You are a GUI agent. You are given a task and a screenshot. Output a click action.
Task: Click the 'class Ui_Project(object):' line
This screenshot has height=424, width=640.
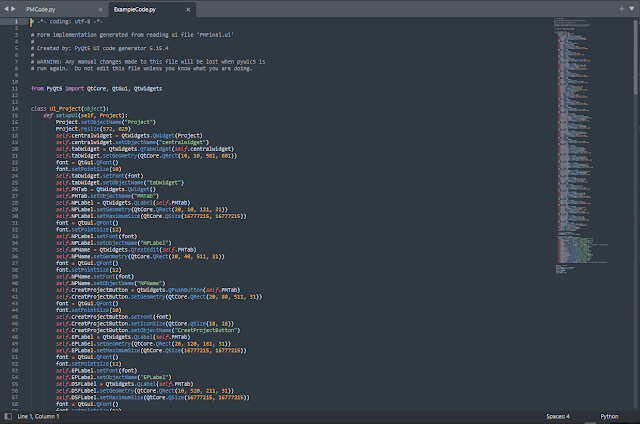pyautogui.click(x=70, y=109)
